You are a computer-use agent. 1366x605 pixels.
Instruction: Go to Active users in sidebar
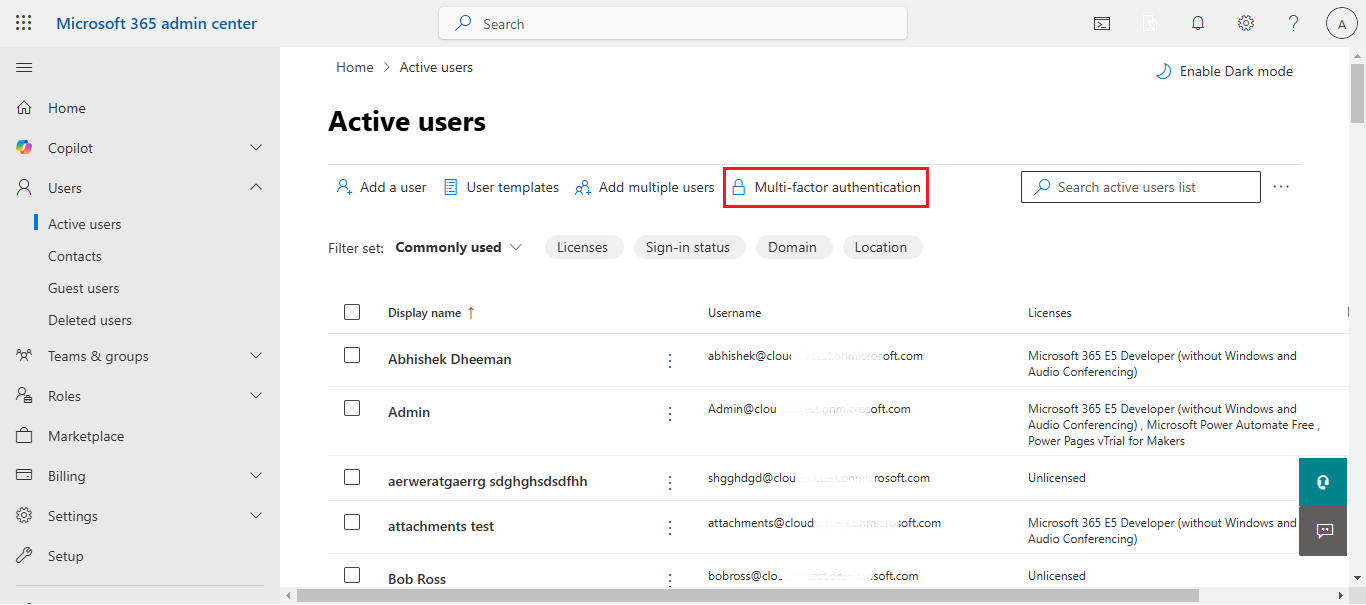coord(85,224)
